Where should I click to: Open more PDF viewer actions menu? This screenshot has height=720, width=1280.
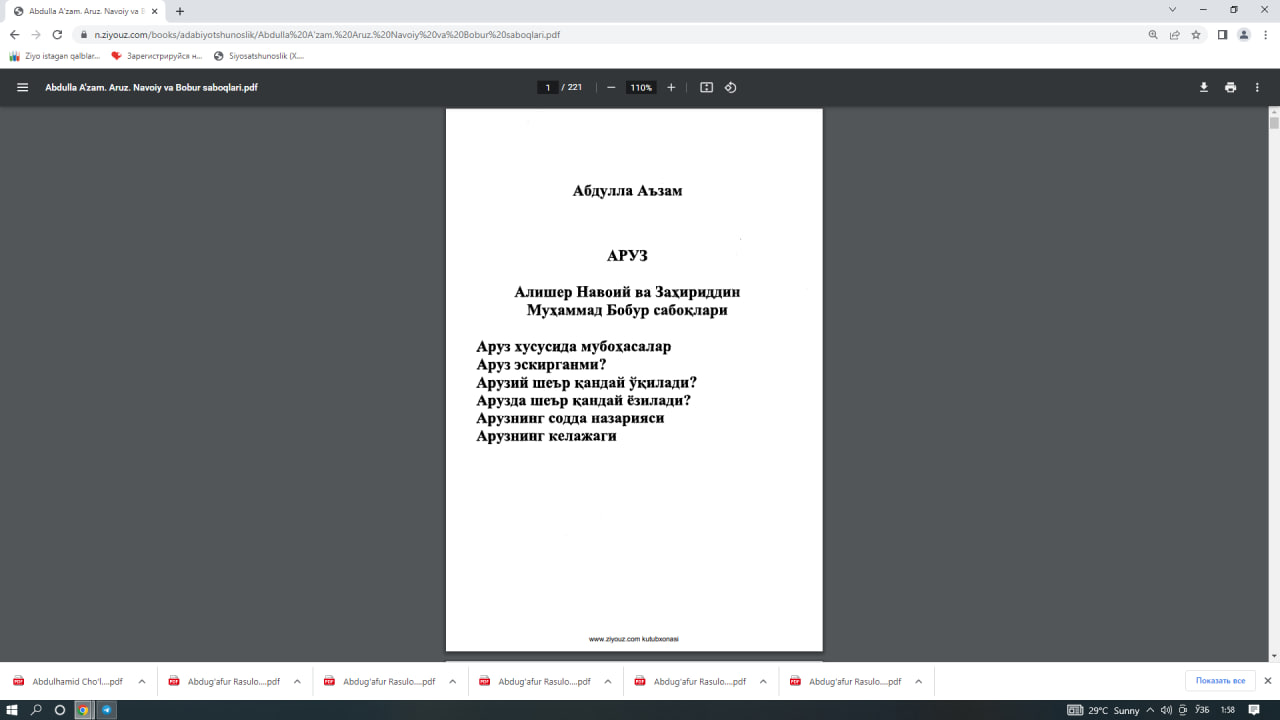(x=1257, y=87)
